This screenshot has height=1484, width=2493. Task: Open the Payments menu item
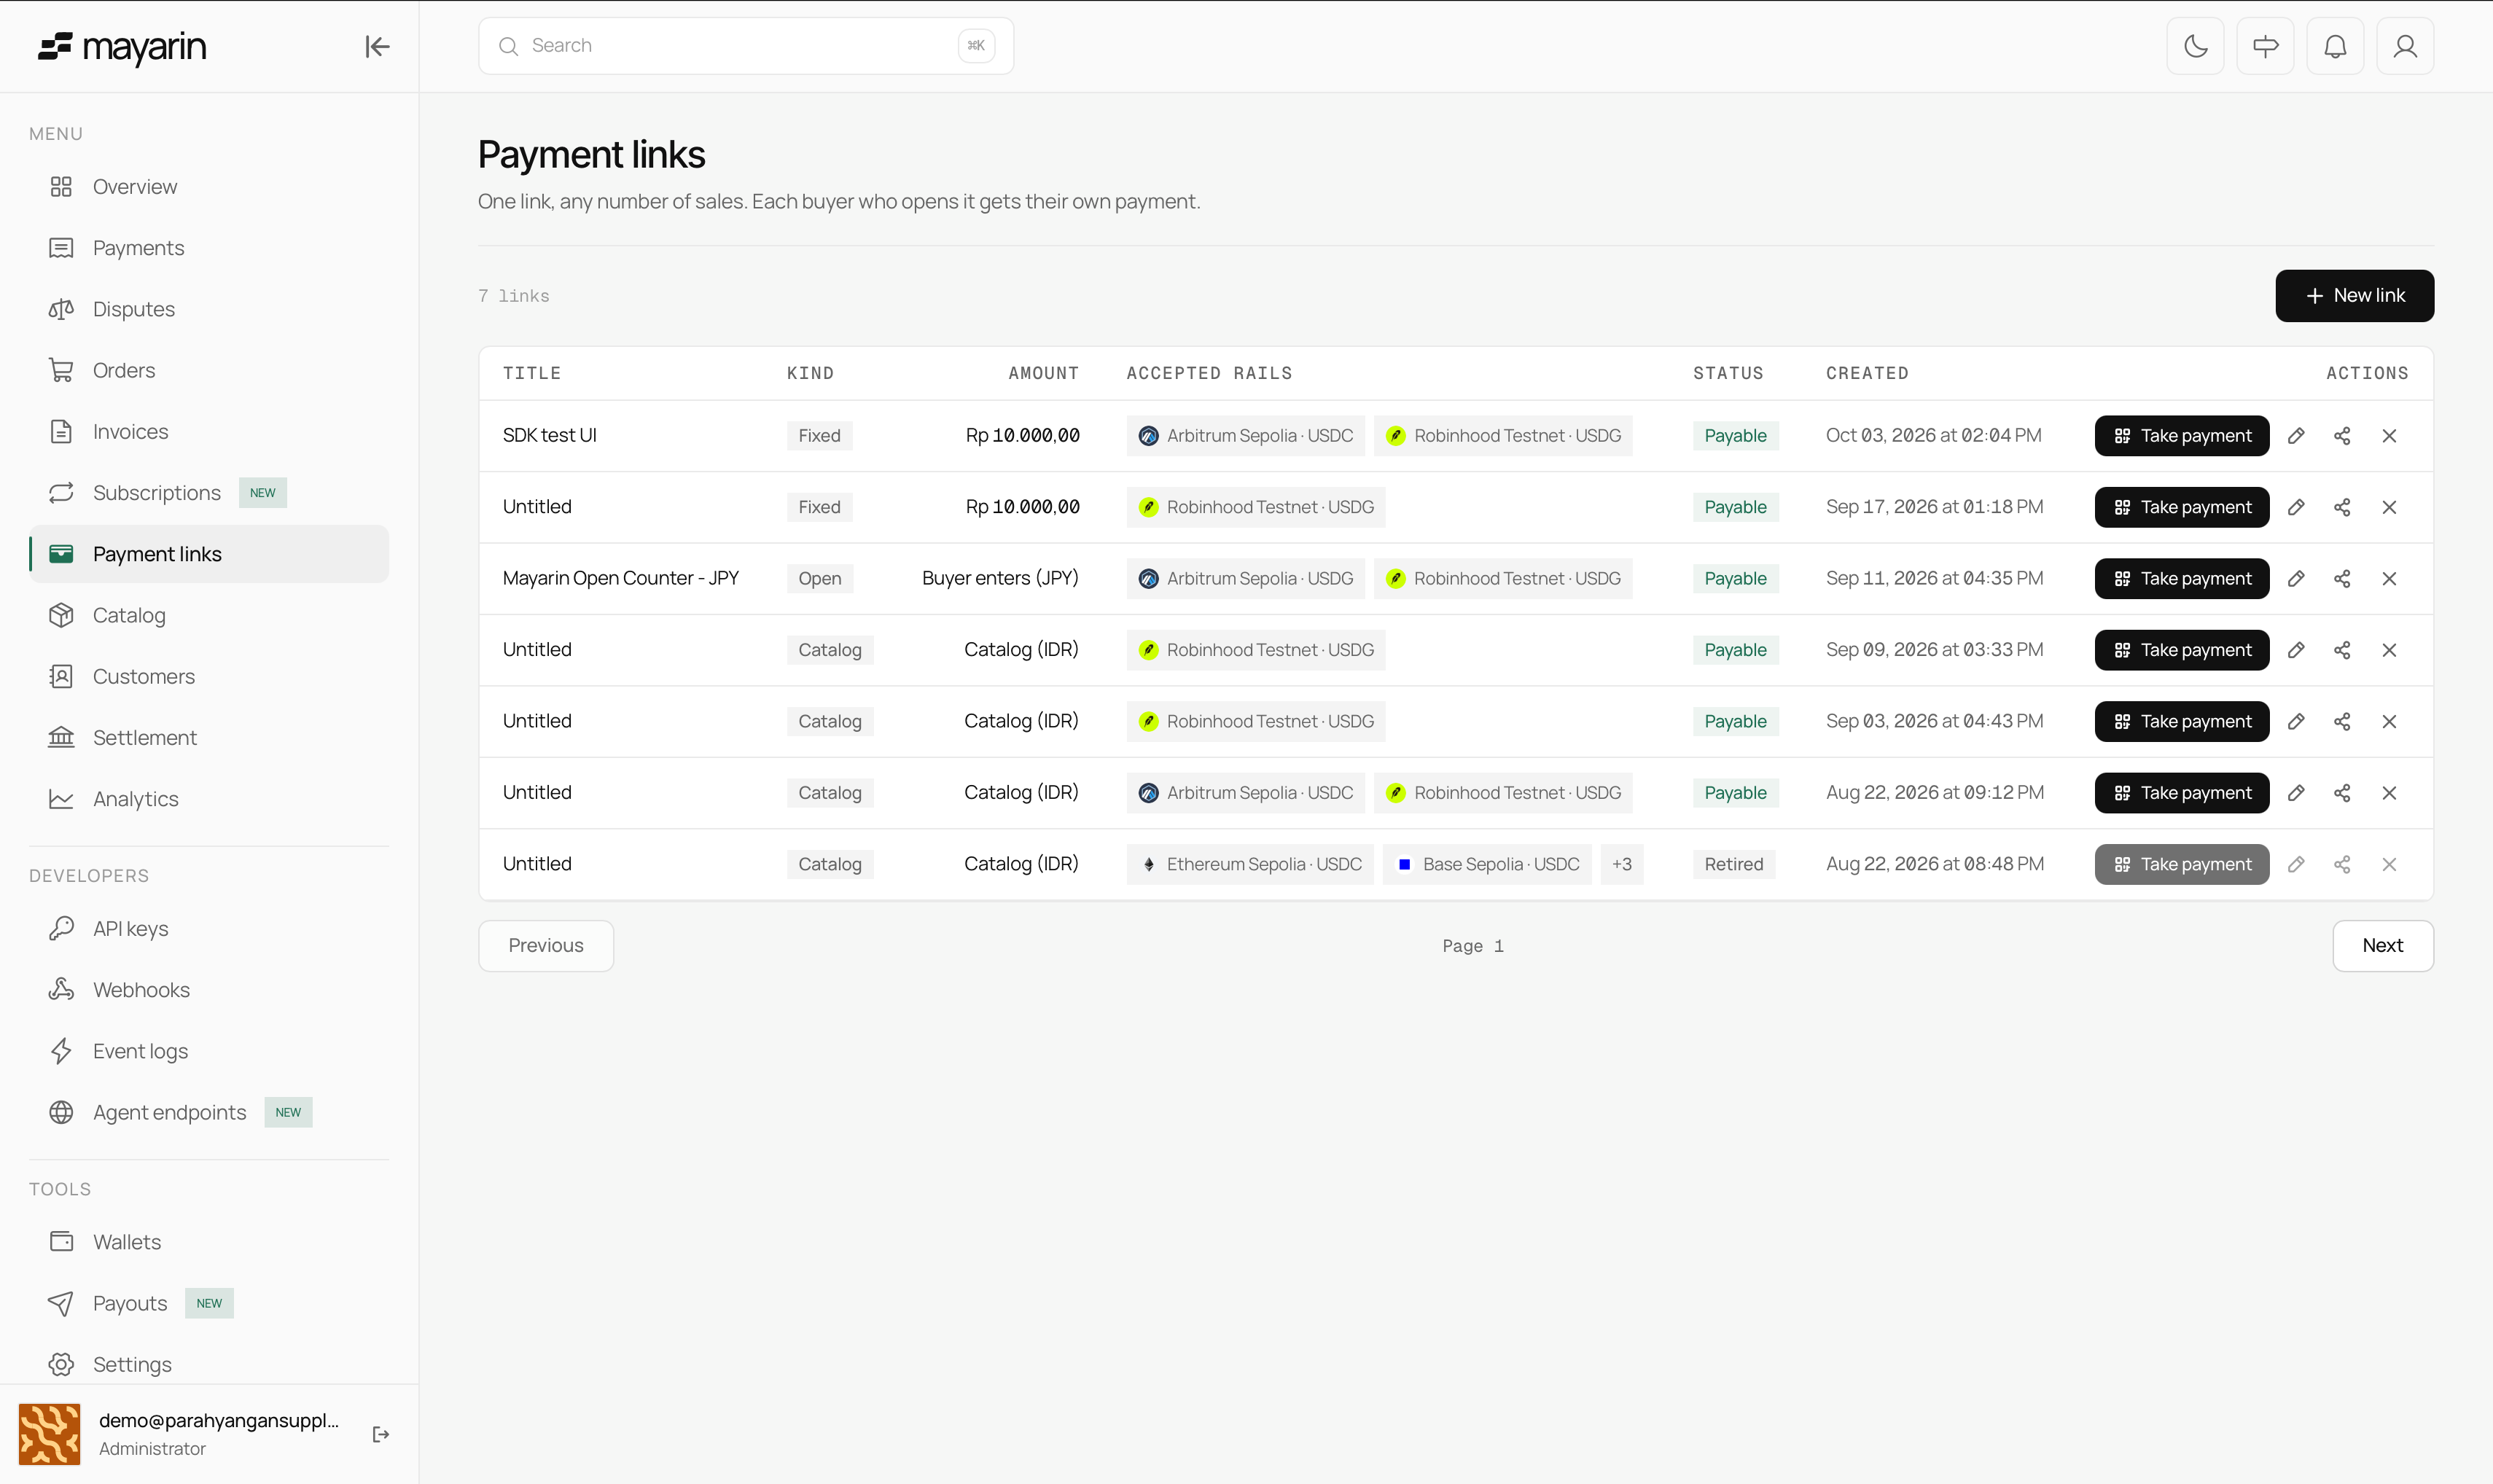(x=209, y=248)
